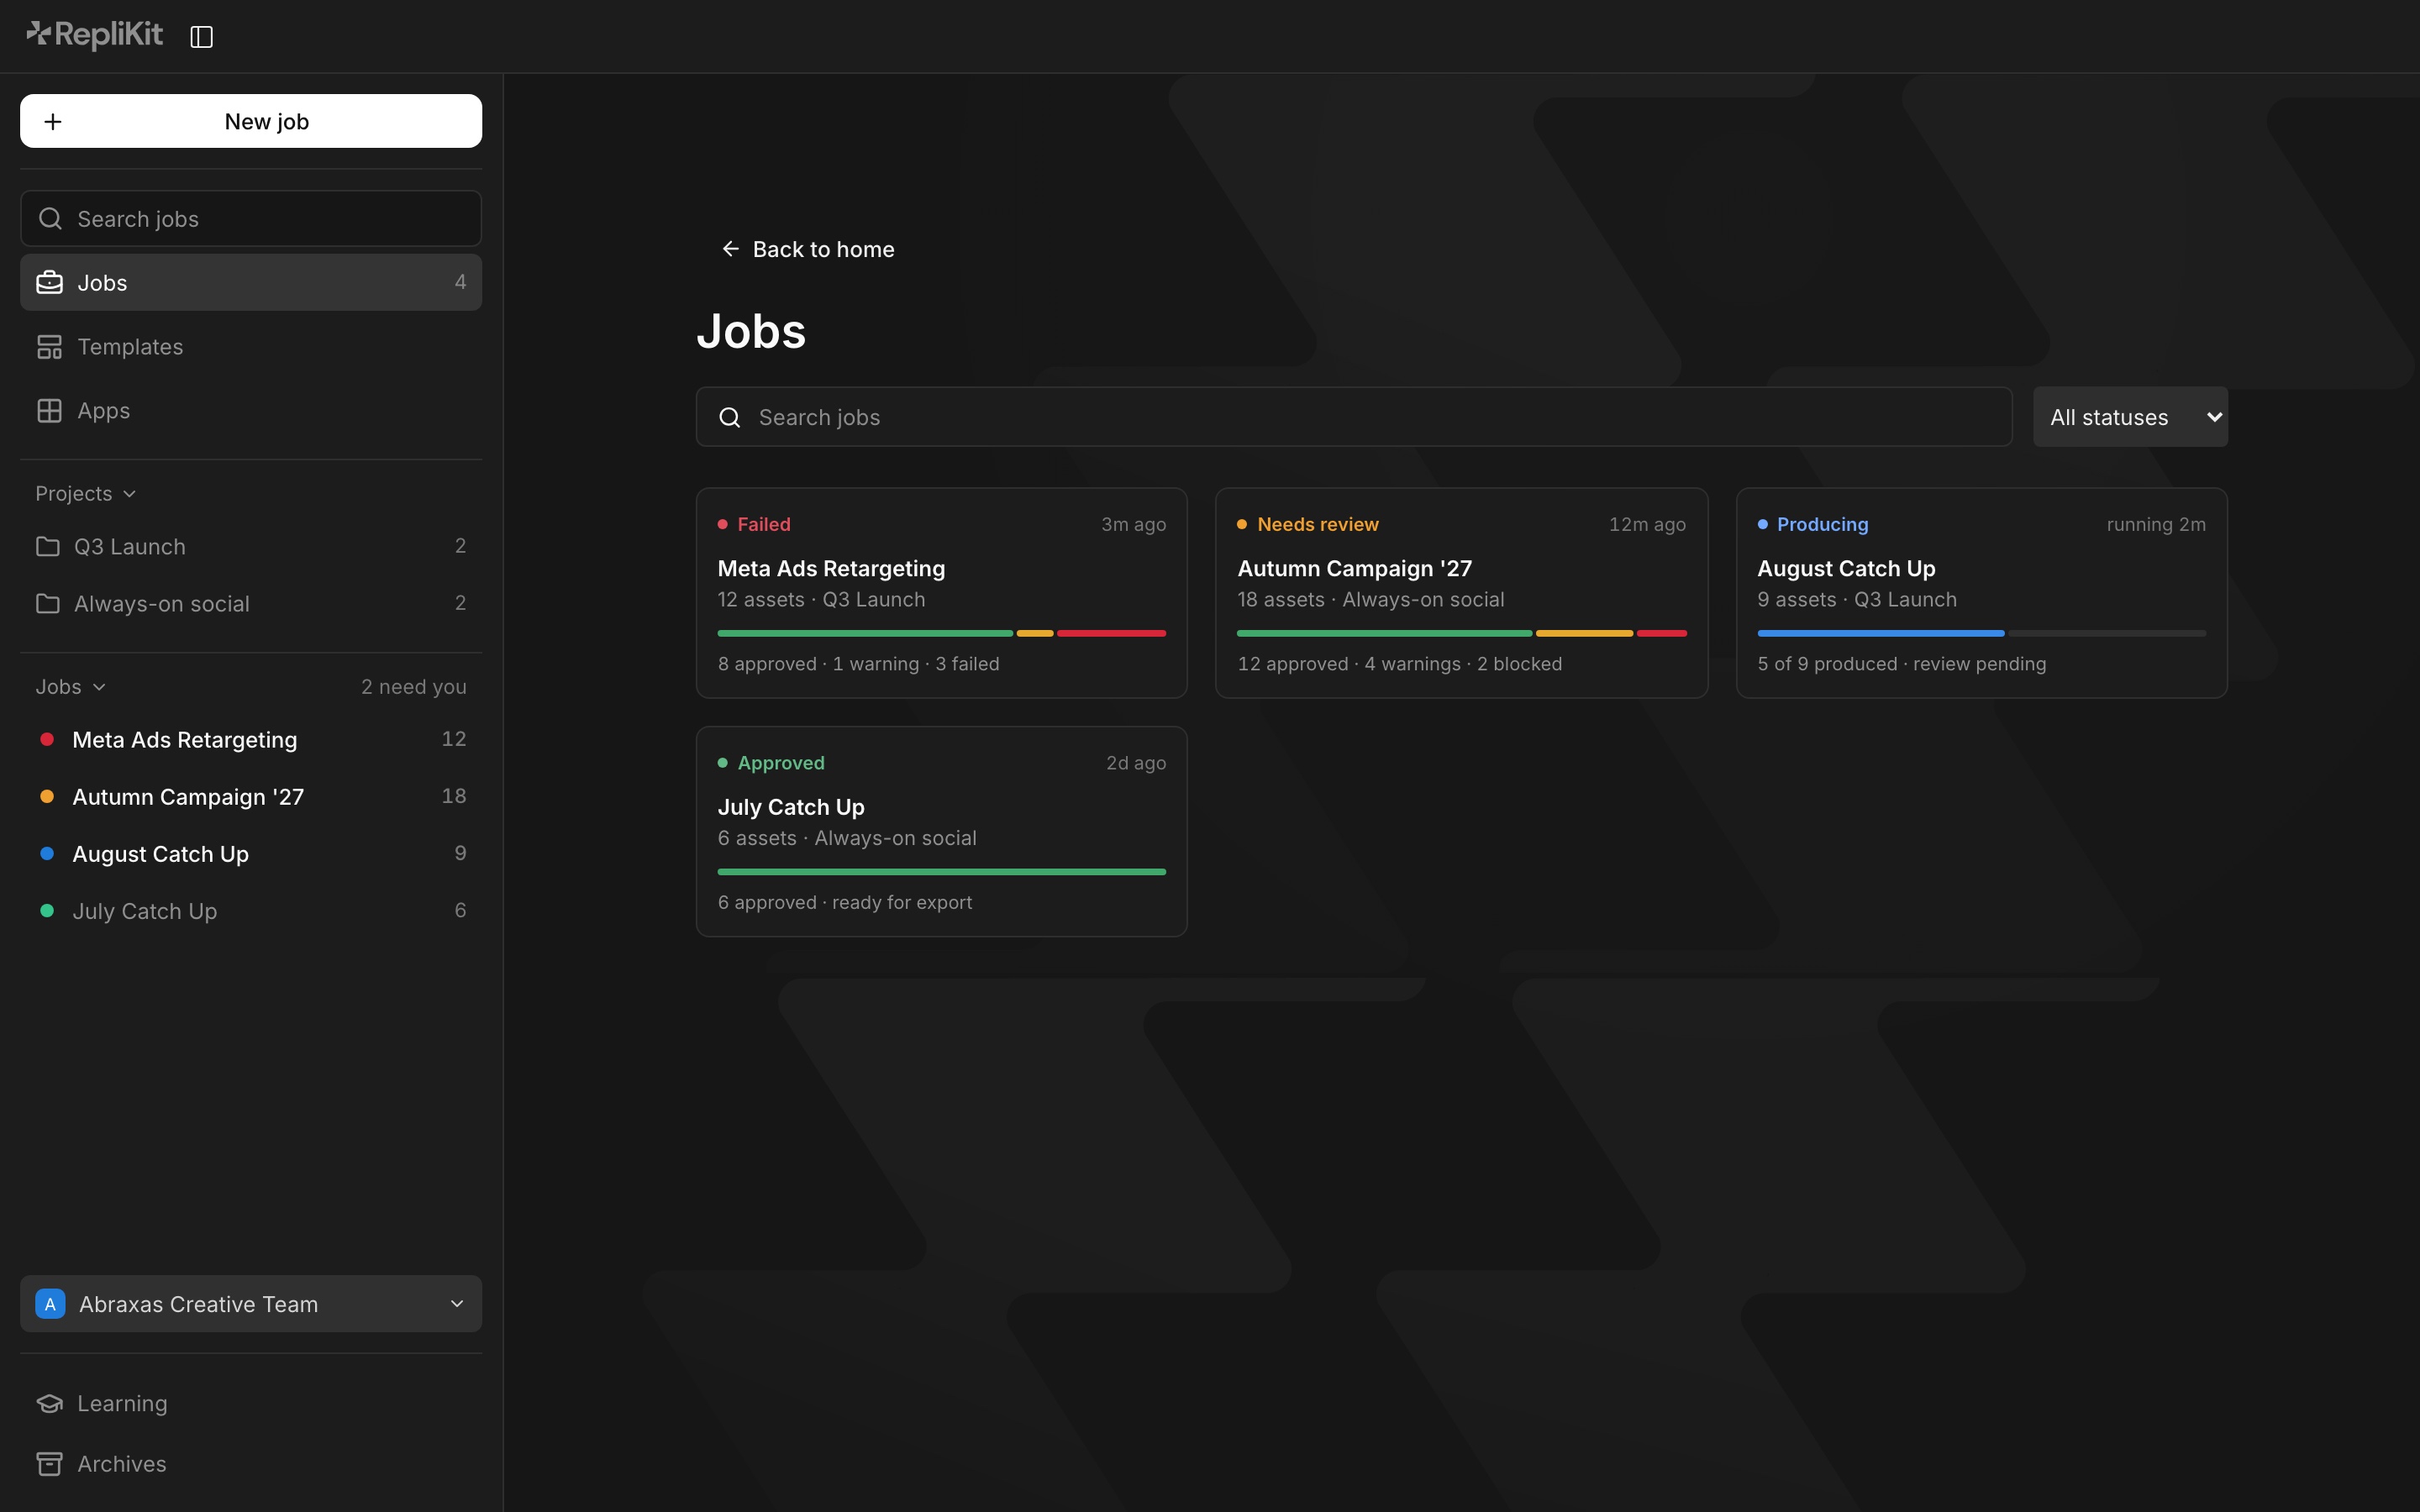Image resolution: width=2420 pixels, height=1512 pixels.
Task: Click '6 approved · ready for export'
Action: 844,902
